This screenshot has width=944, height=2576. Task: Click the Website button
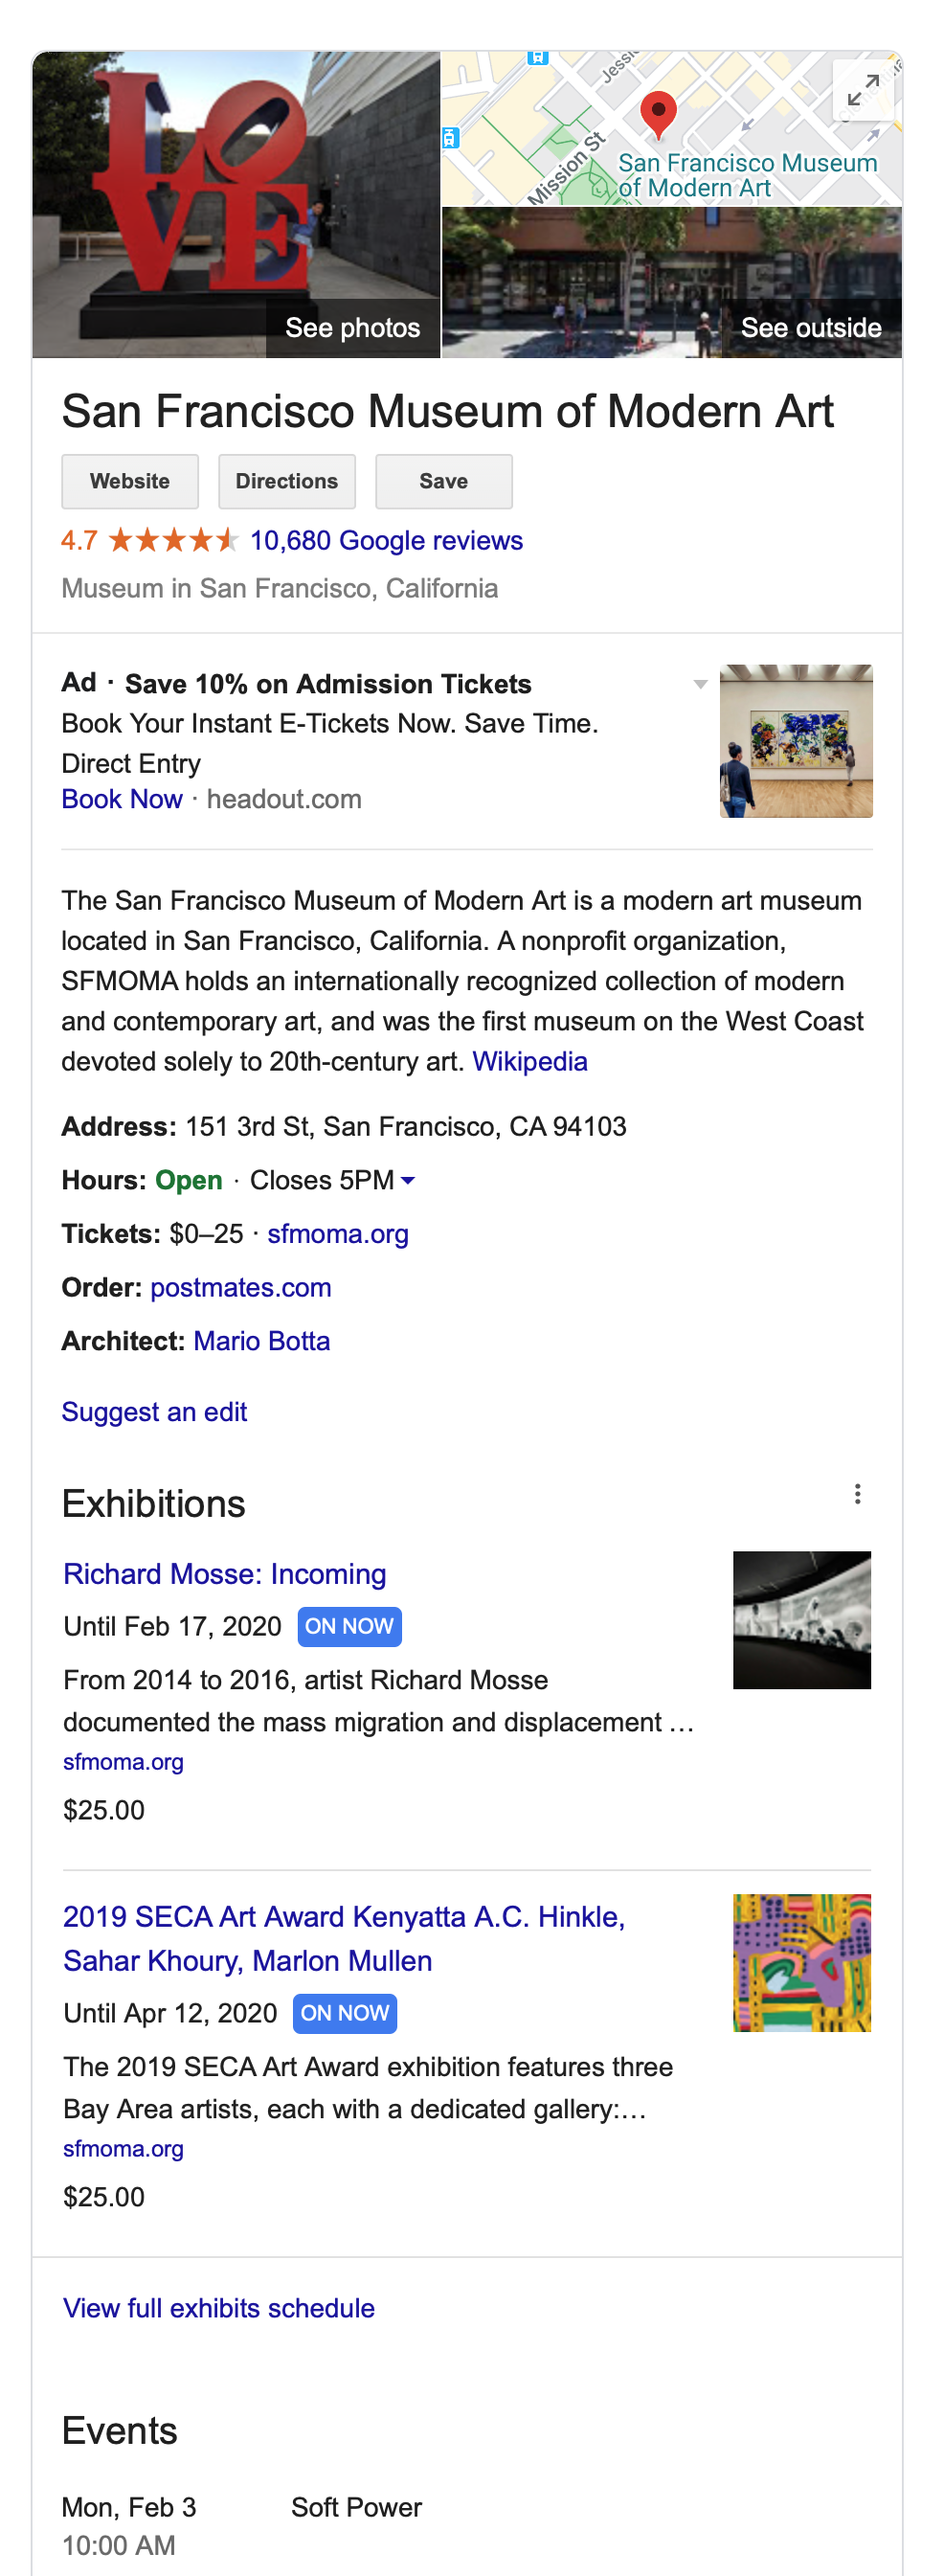(130, 481)
